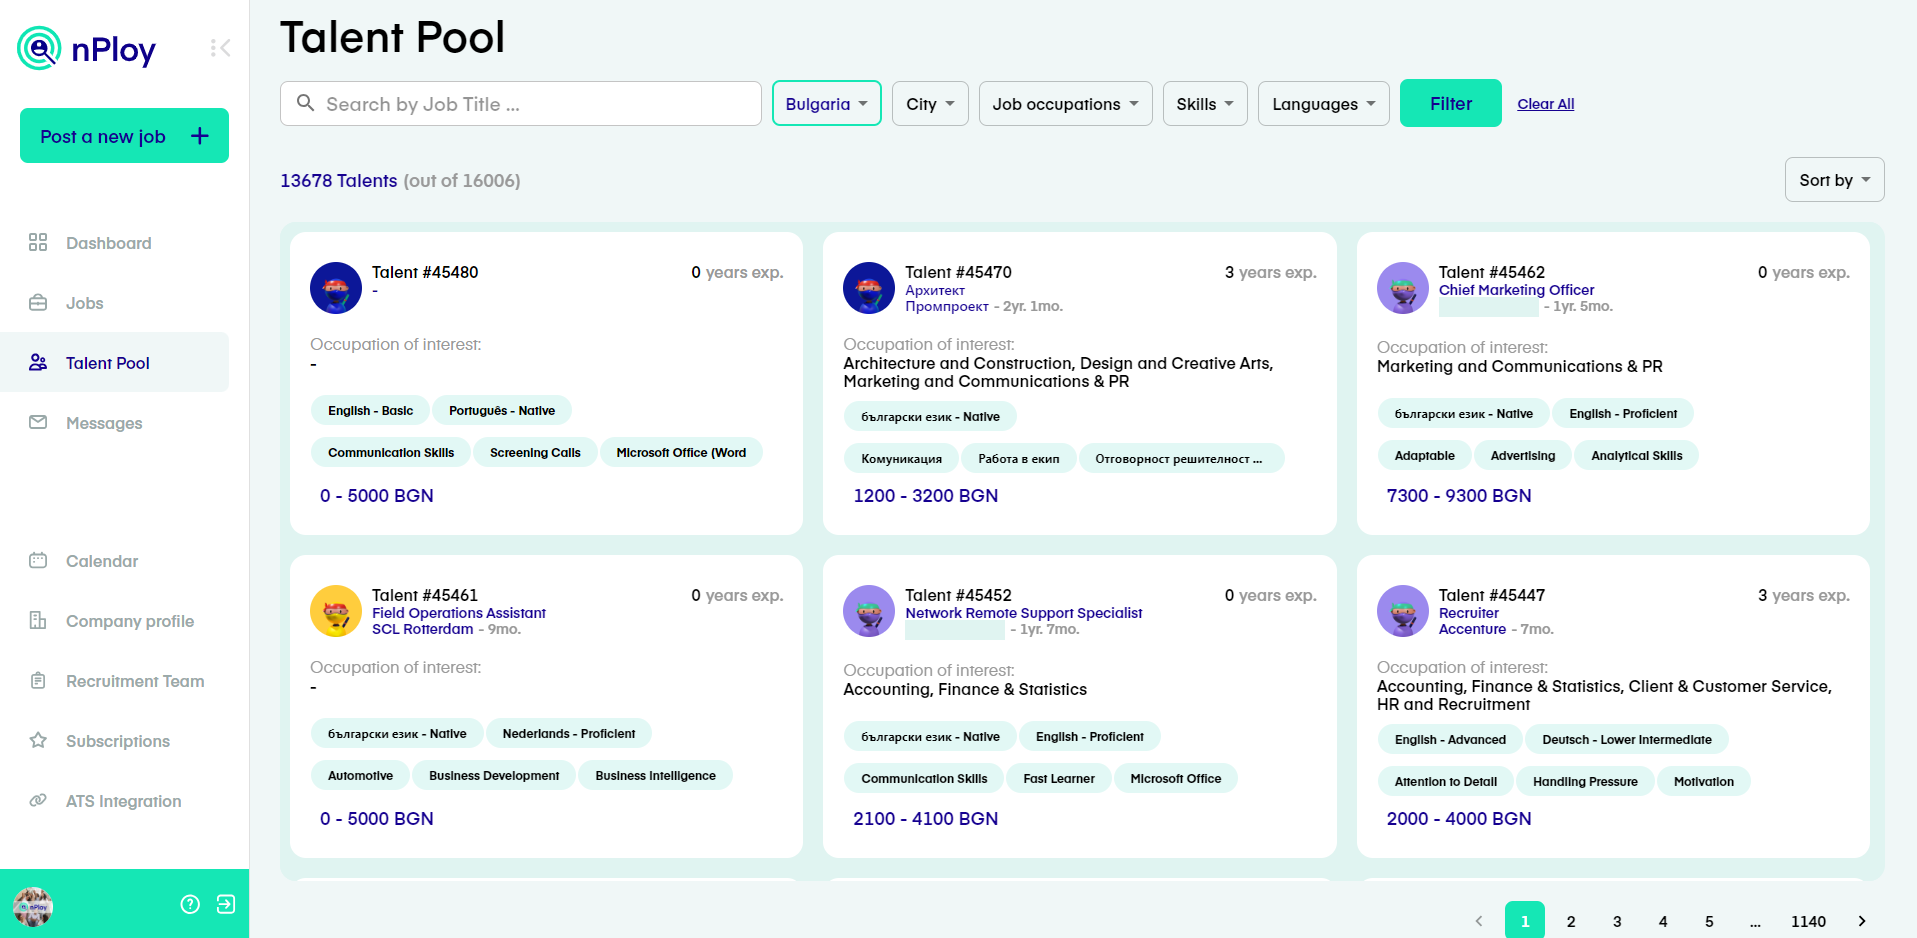
Task: Click the Clear All link
Action: pyautogui.click(x=1545, y=103)
